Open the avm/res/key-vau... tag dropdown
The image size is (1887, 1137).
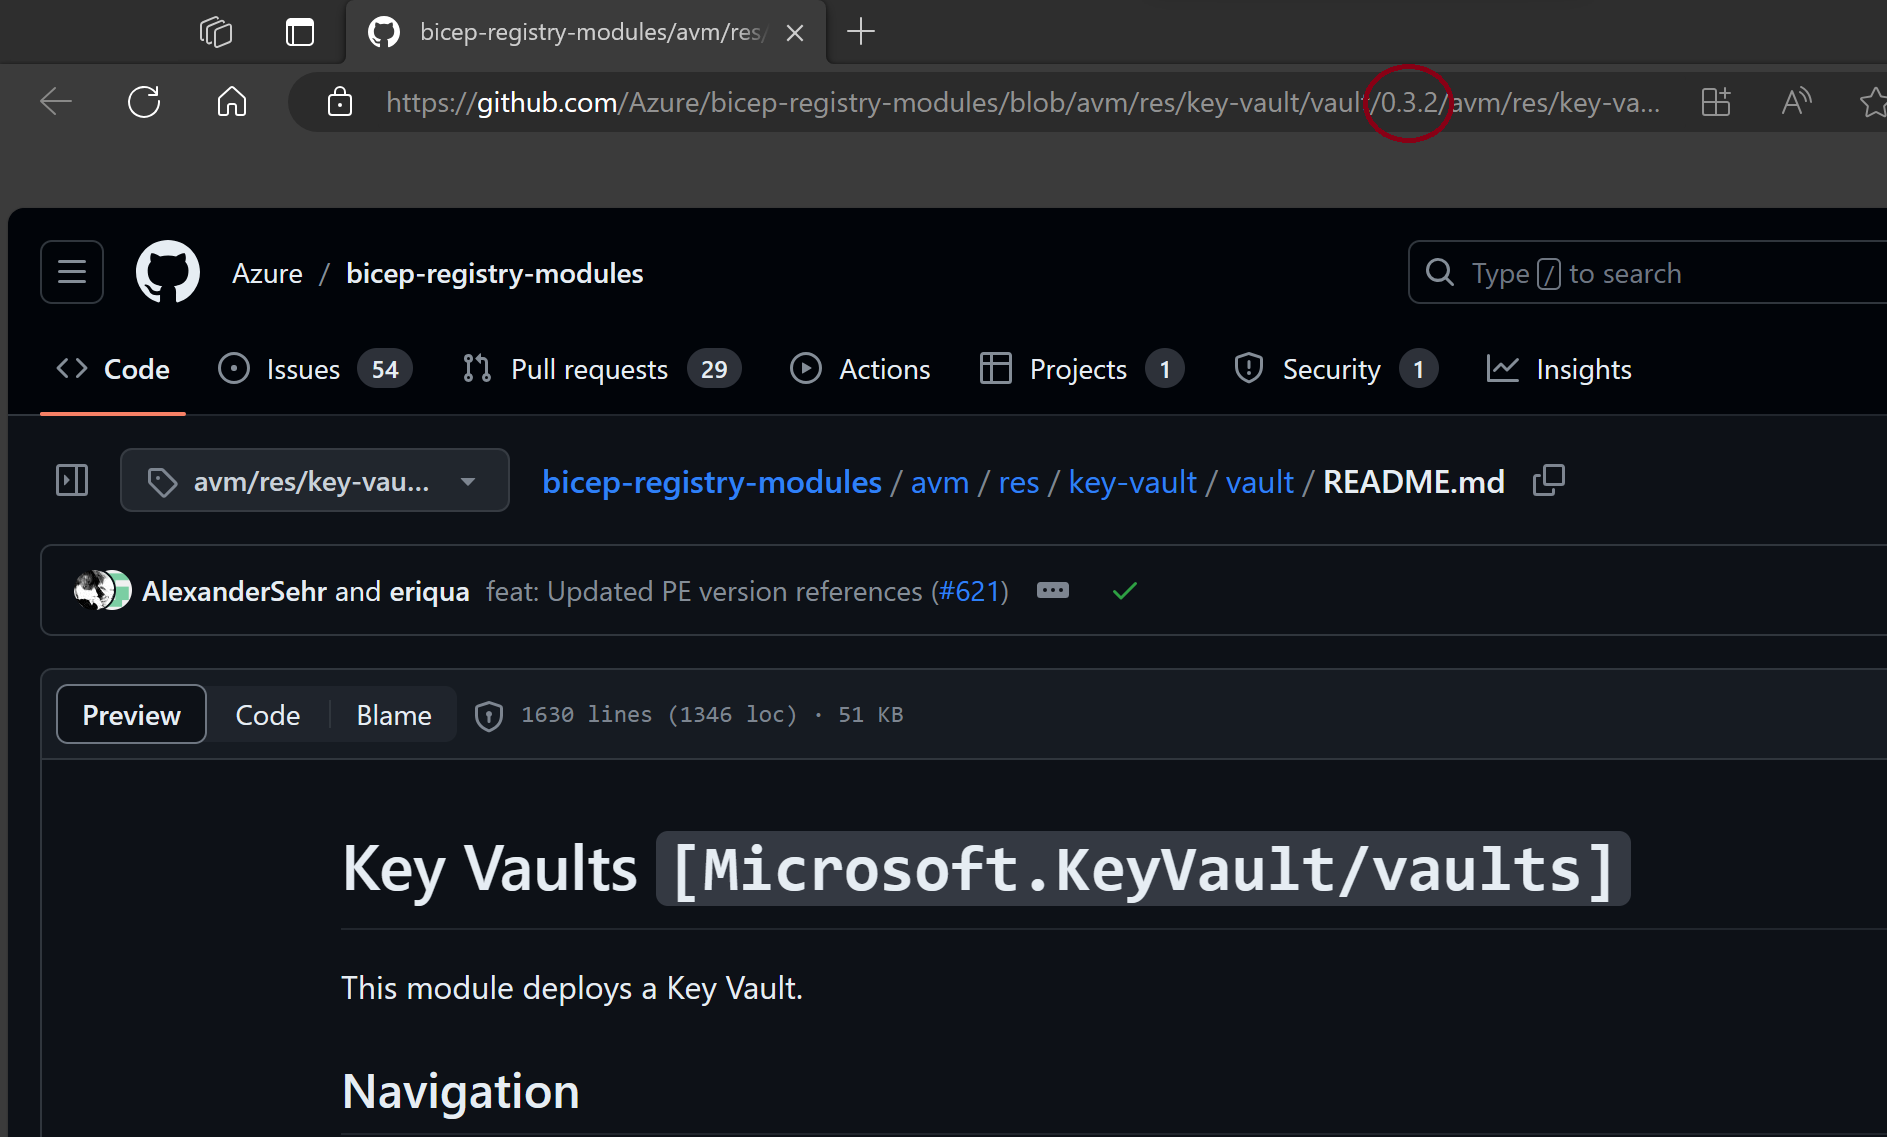click(x=315, y=480)
